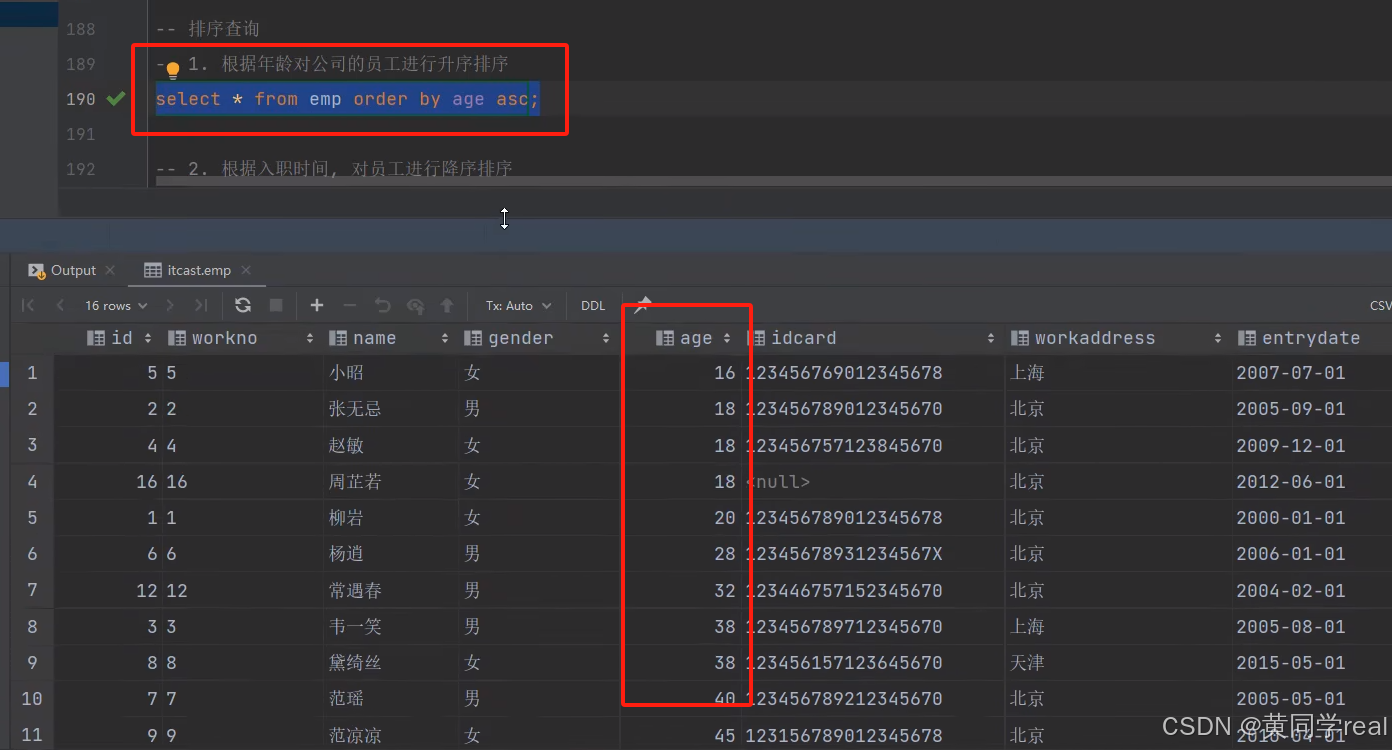The height and width of the screenshot is (750, 1392).
Task: Click the name cell '杨逍'
Action: [x=346, y=554]
